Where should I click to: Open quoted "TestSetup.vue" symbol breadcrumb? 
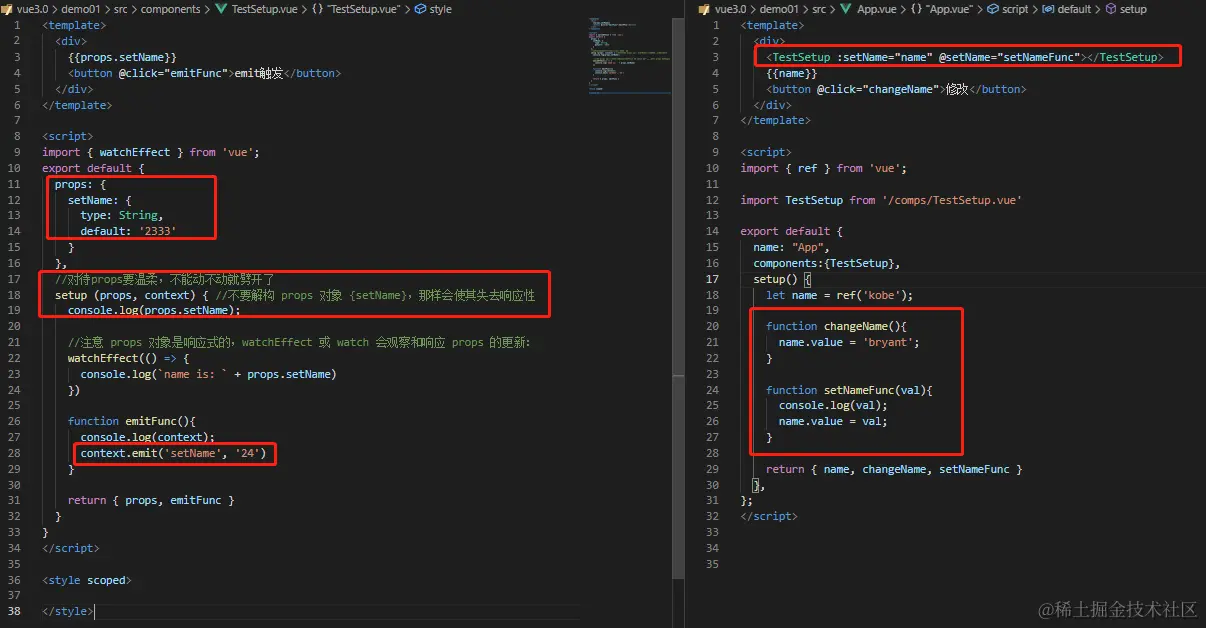[363, 9]
